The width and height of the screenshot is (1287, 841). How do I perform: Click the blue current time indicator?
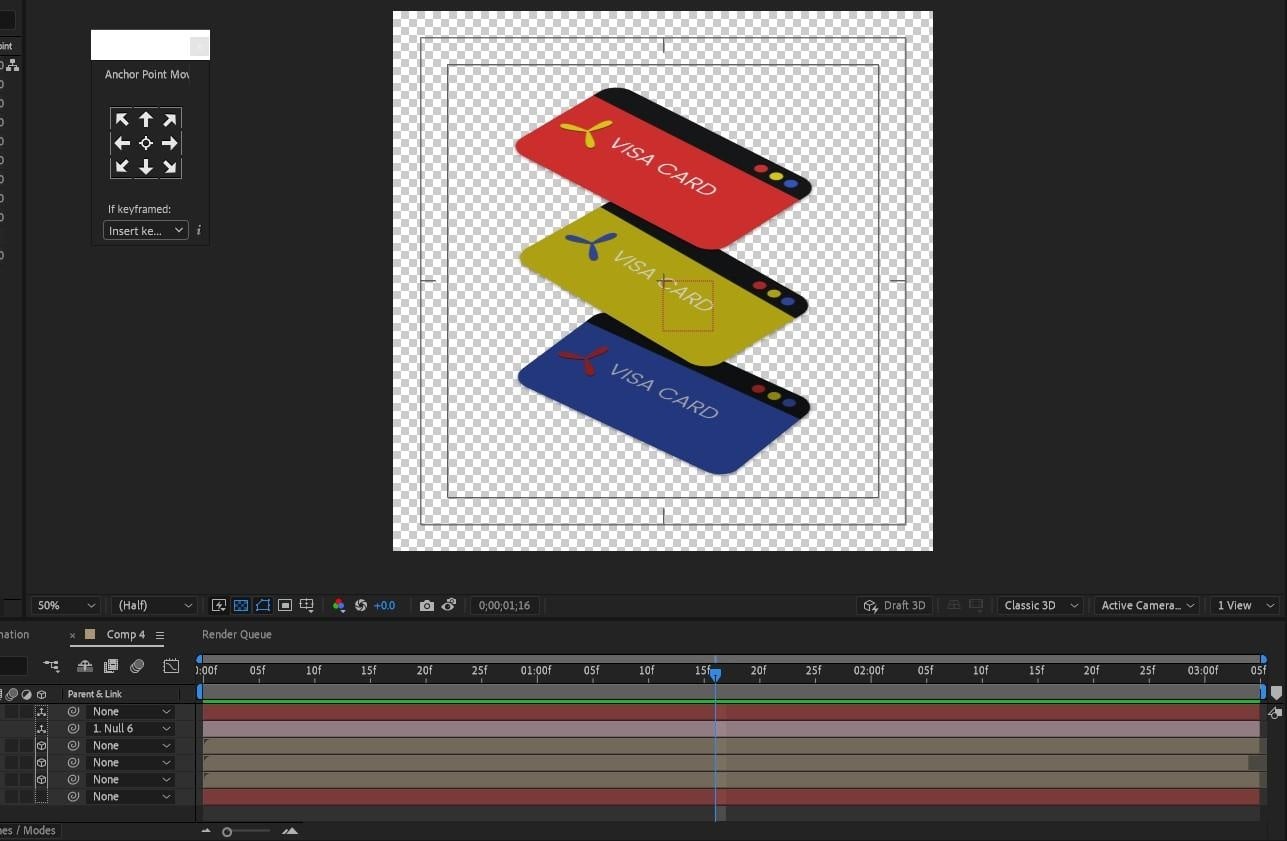click(715, 676)
